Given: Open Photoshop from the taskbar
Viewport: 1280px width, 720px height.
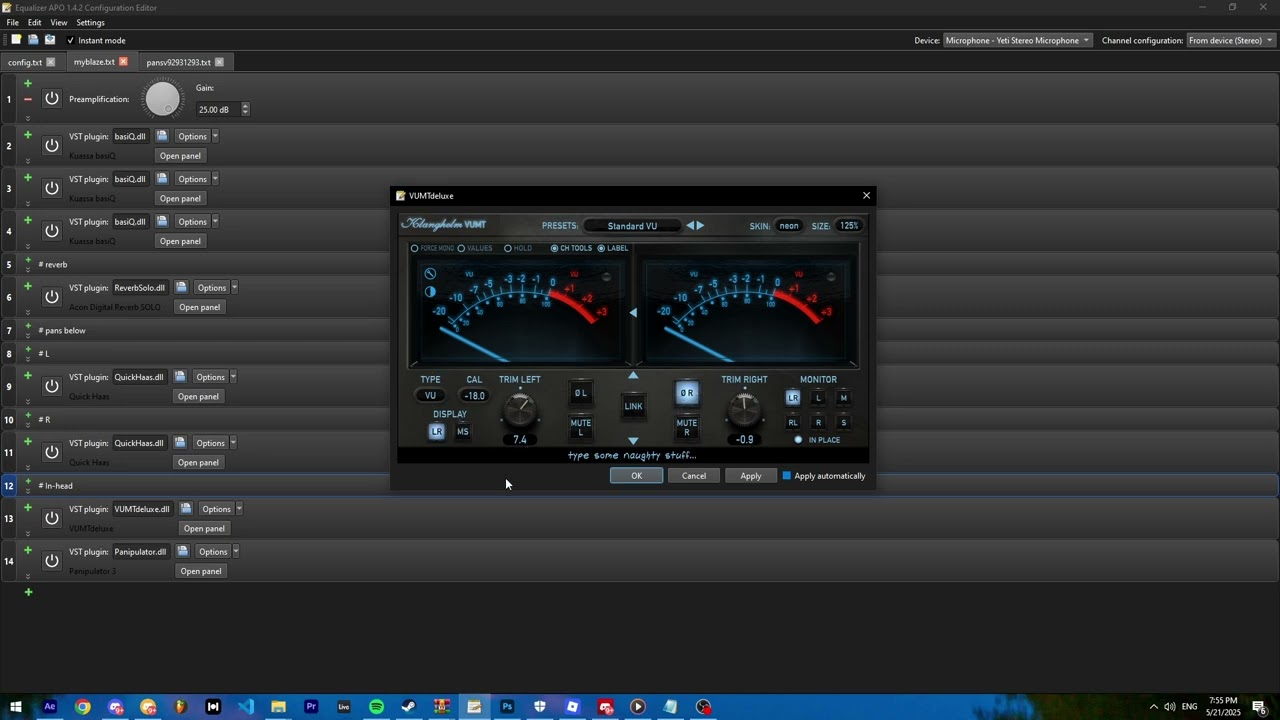Looking at the screenshot, I should click(507, 707).
